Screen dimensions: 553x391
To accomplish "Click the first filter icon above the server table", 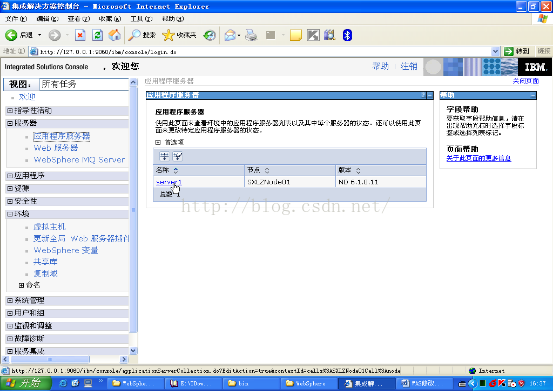I will (164, 156).
